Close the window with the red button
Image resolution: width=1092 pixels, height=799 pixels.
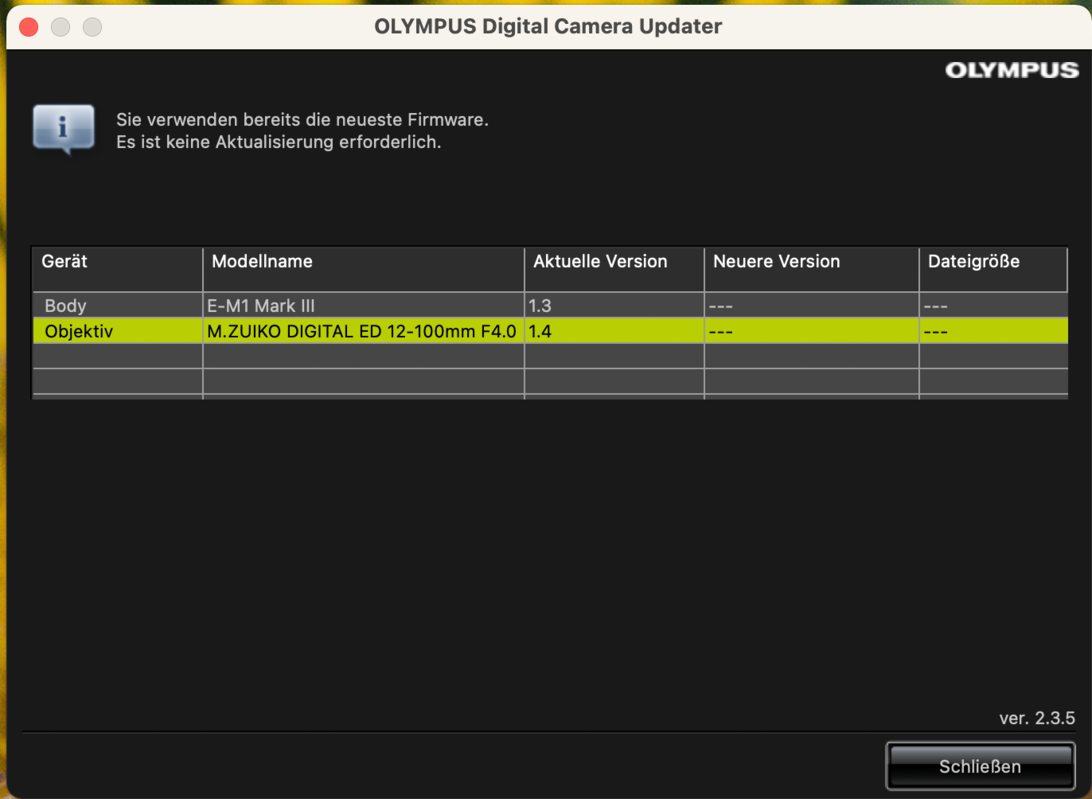29,27
